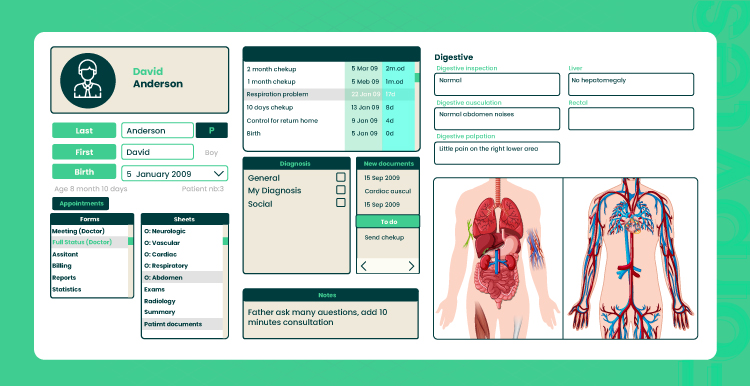Click the Birth label button
750x386 pixels.
pos(84,172)
